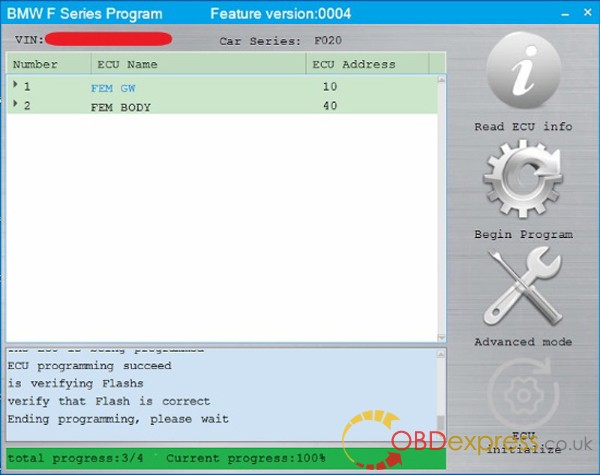Click 'verify that Flash is correct' log line

click(x=109, y=401)
